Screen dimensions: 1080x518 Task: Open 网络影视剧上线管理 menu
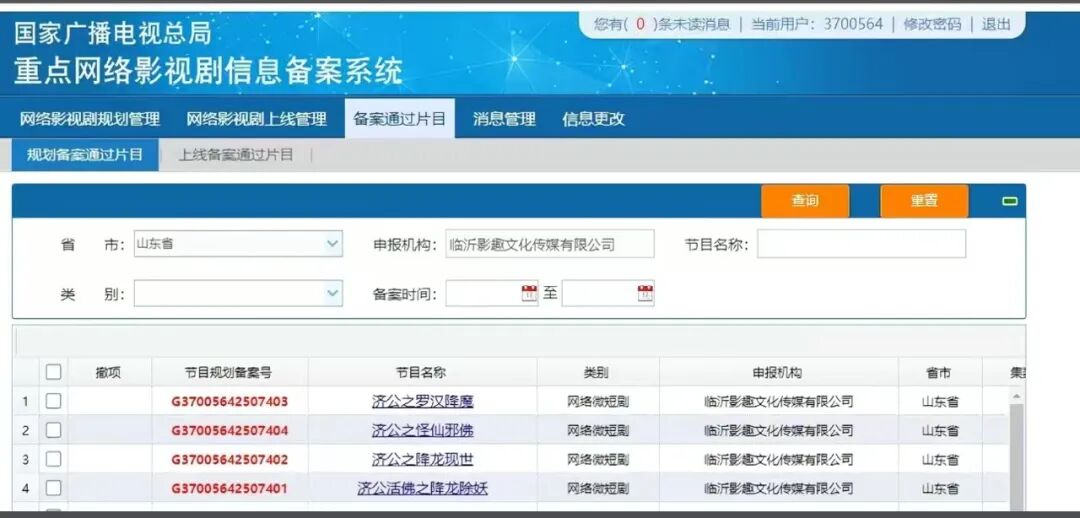pos(256,119)
